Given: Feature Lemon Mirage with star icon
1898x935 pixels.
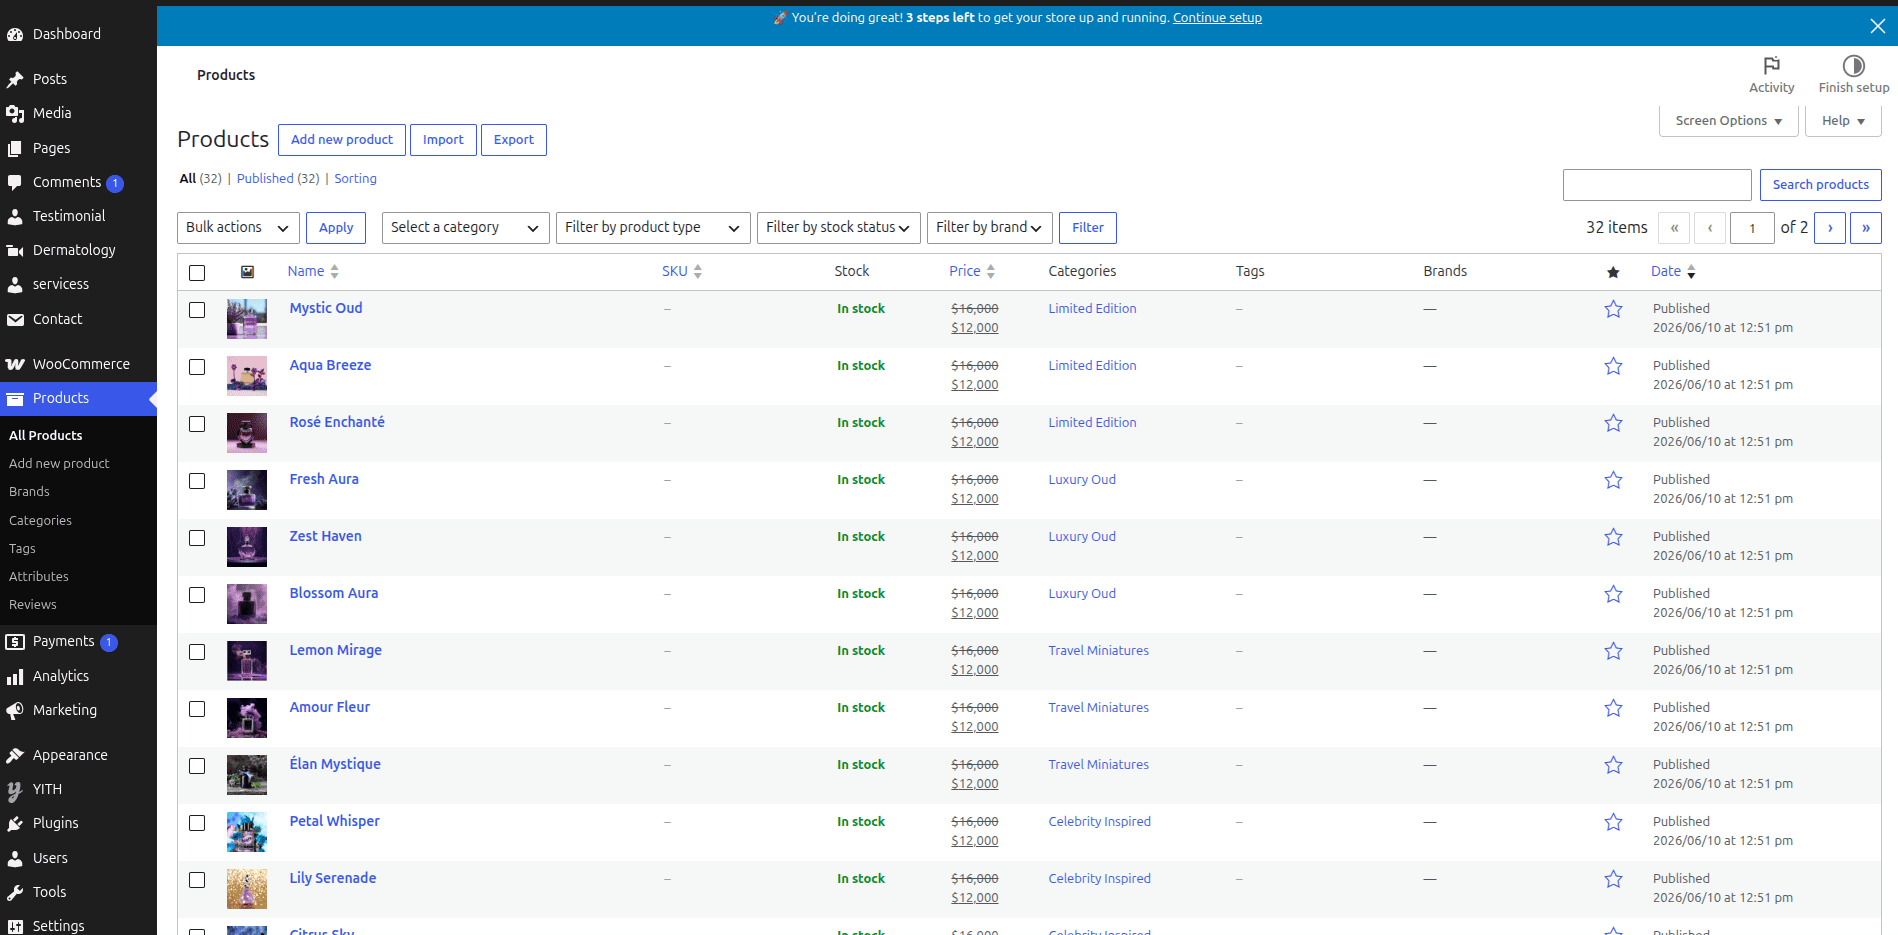Looking at the screenshot, I should 1613,651.
